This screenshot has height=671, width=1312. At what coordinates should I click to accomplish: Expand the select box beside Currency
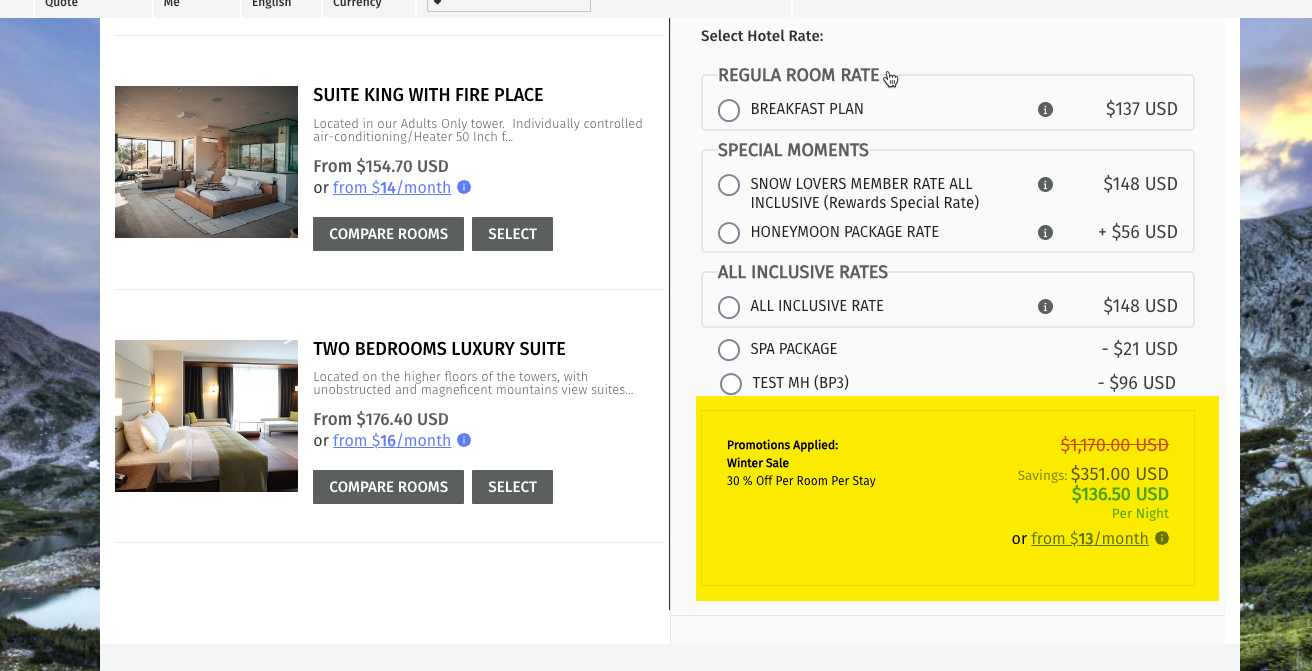tap(508, 5)
